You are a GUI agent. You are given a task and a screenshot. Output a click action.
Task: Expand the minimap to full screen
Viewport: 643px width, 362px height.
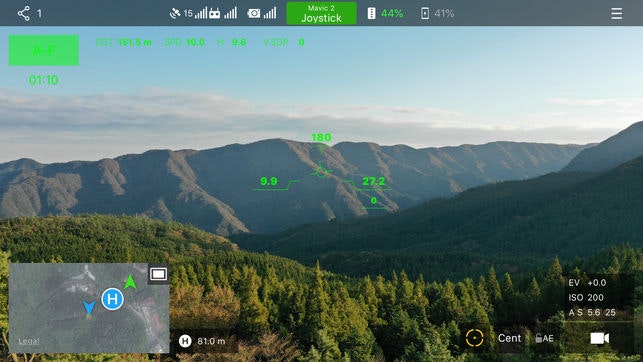point(158,273)
